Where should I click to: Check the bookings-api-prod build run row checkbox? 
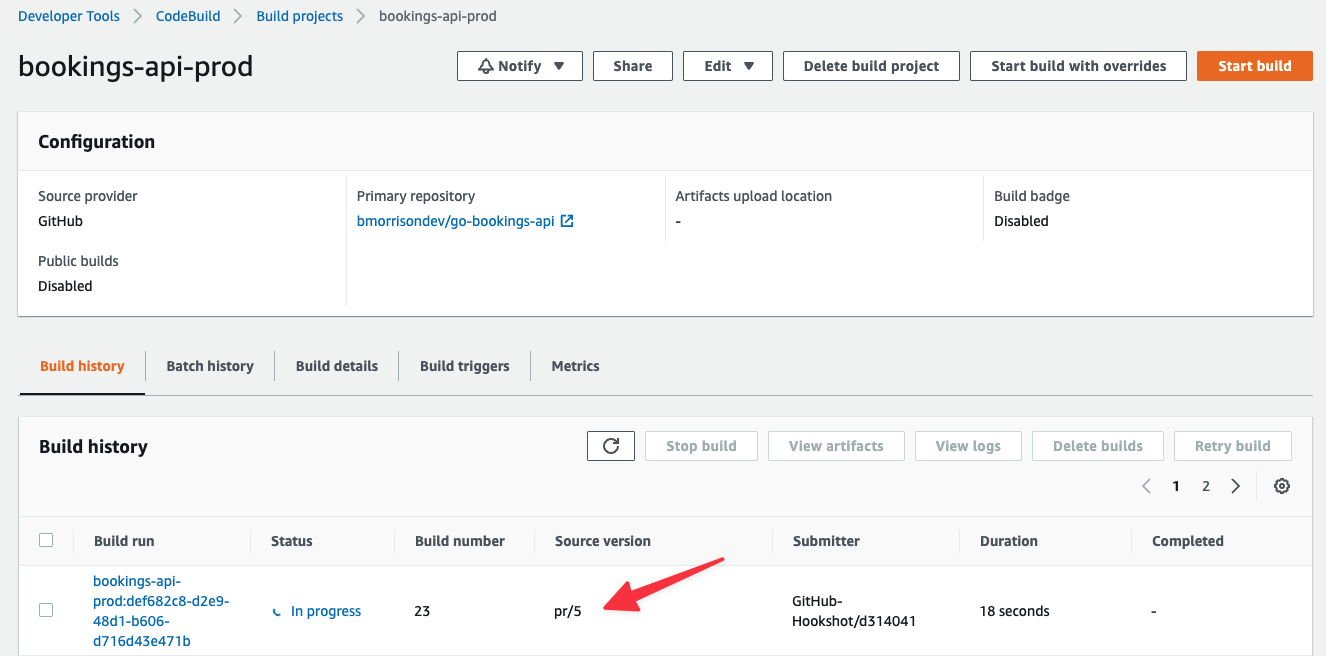[46, 610]
